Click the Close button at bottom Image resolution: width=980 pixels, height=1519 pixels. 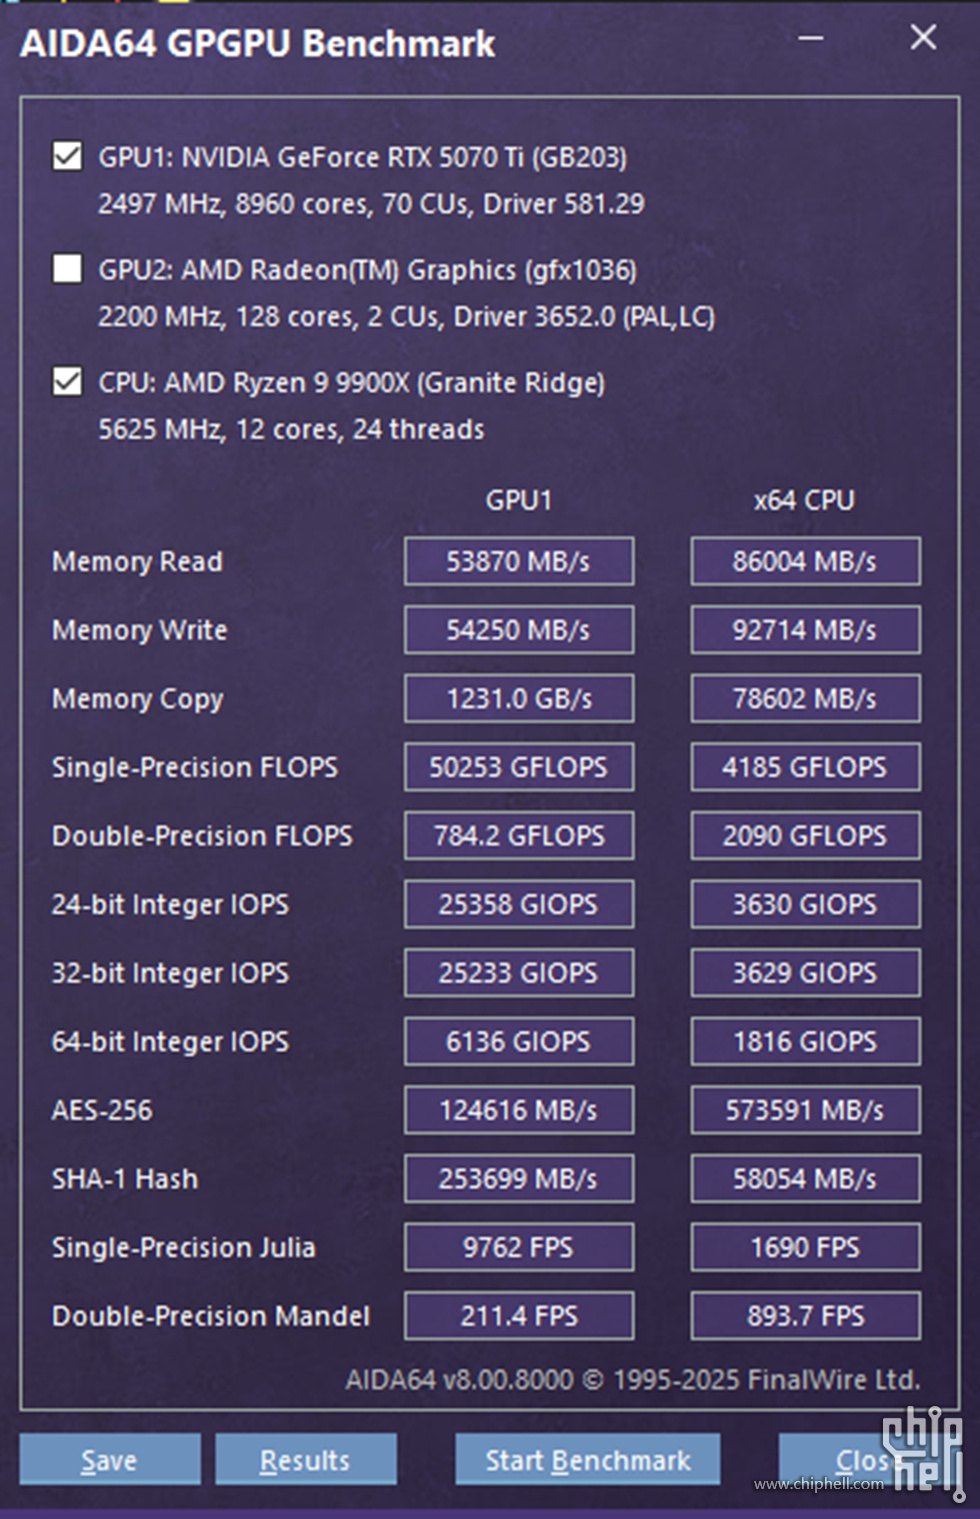click(868, 1459)
